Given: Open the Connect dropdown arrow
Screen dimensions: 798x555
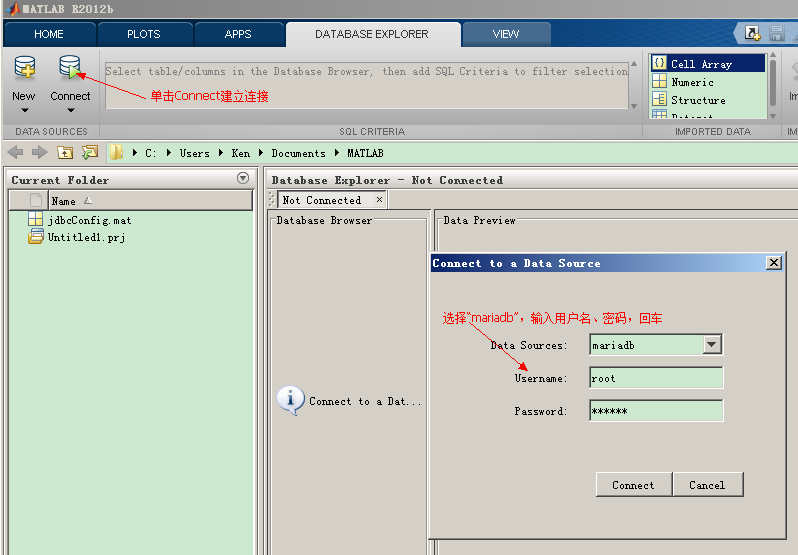Looking at the screenshot, I should click(71, 110).
